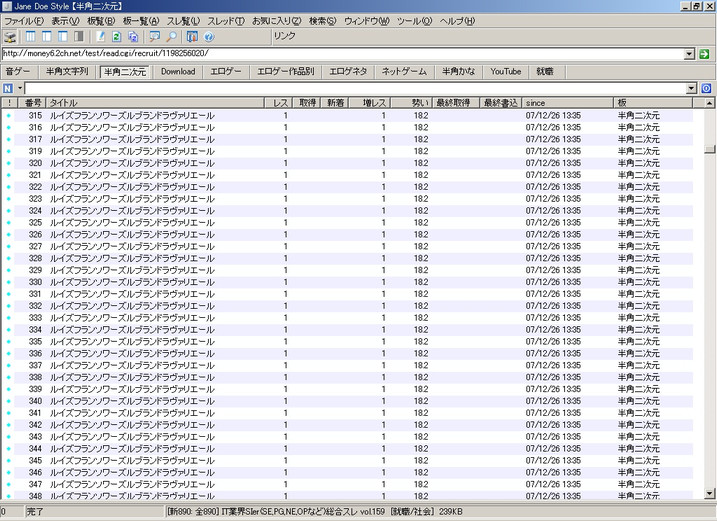Screen dimensions: 717x521
Task: Open the ツール menu
Action: pos(414,21)
